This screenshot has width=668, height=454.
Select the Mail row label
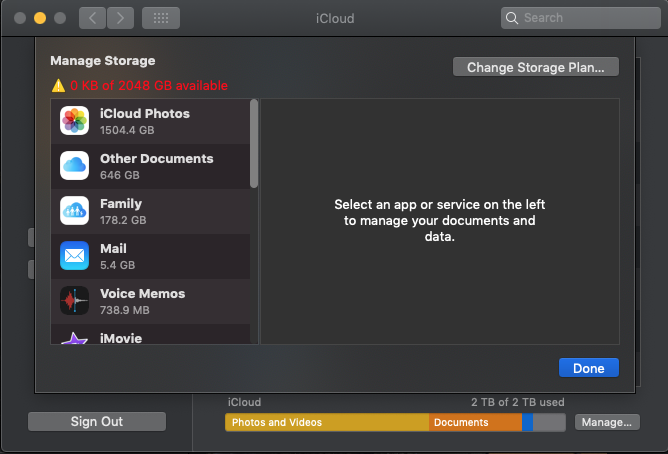pyautogui.click(x=113, y=249)
